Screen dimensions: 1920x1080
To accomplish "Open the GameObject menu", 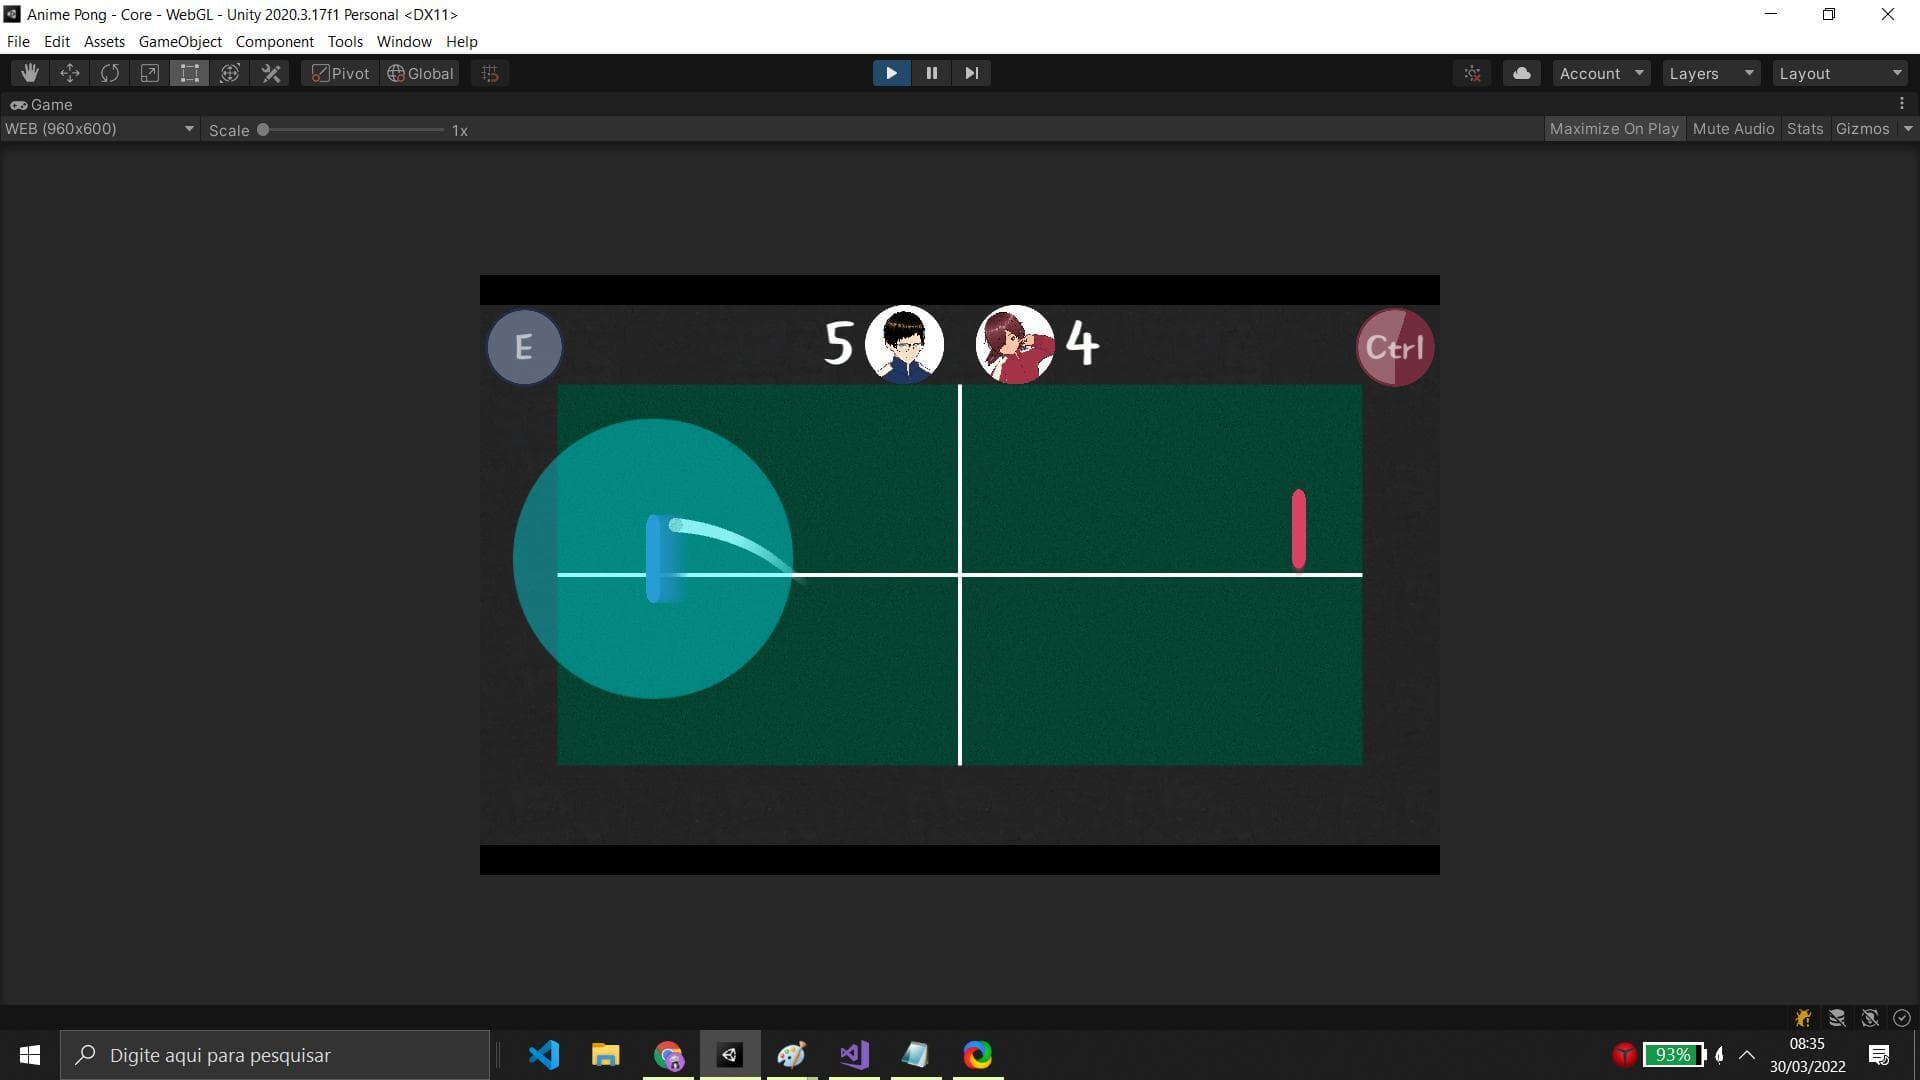I will tap(180, 42).
